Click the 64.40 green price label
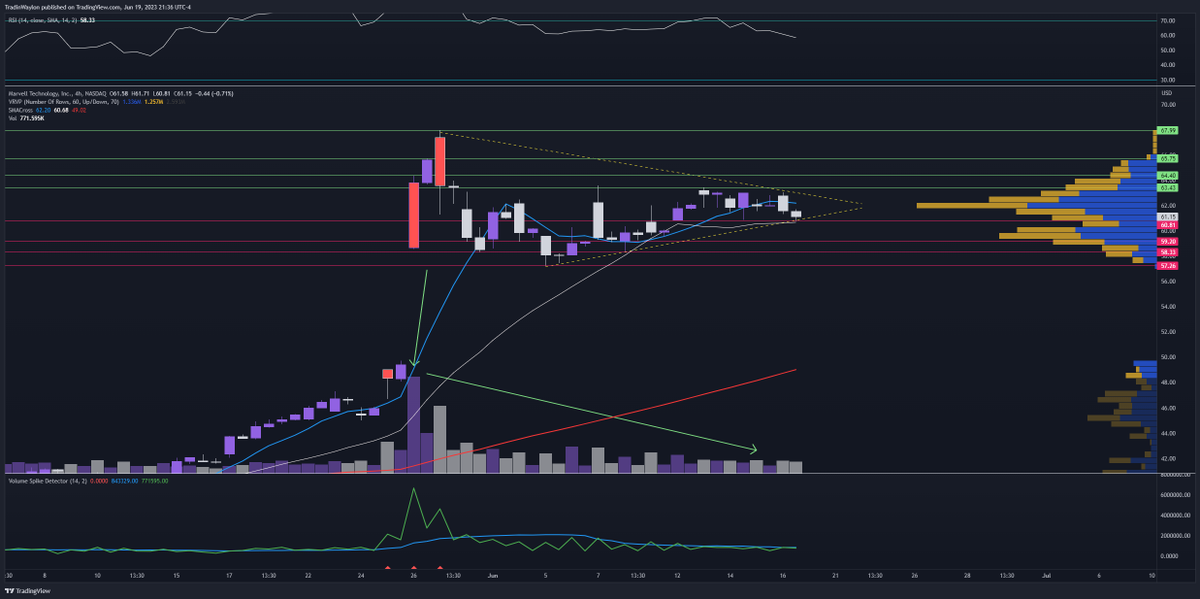Viewport: 1200px width, 599px height. pos(1167,175)
